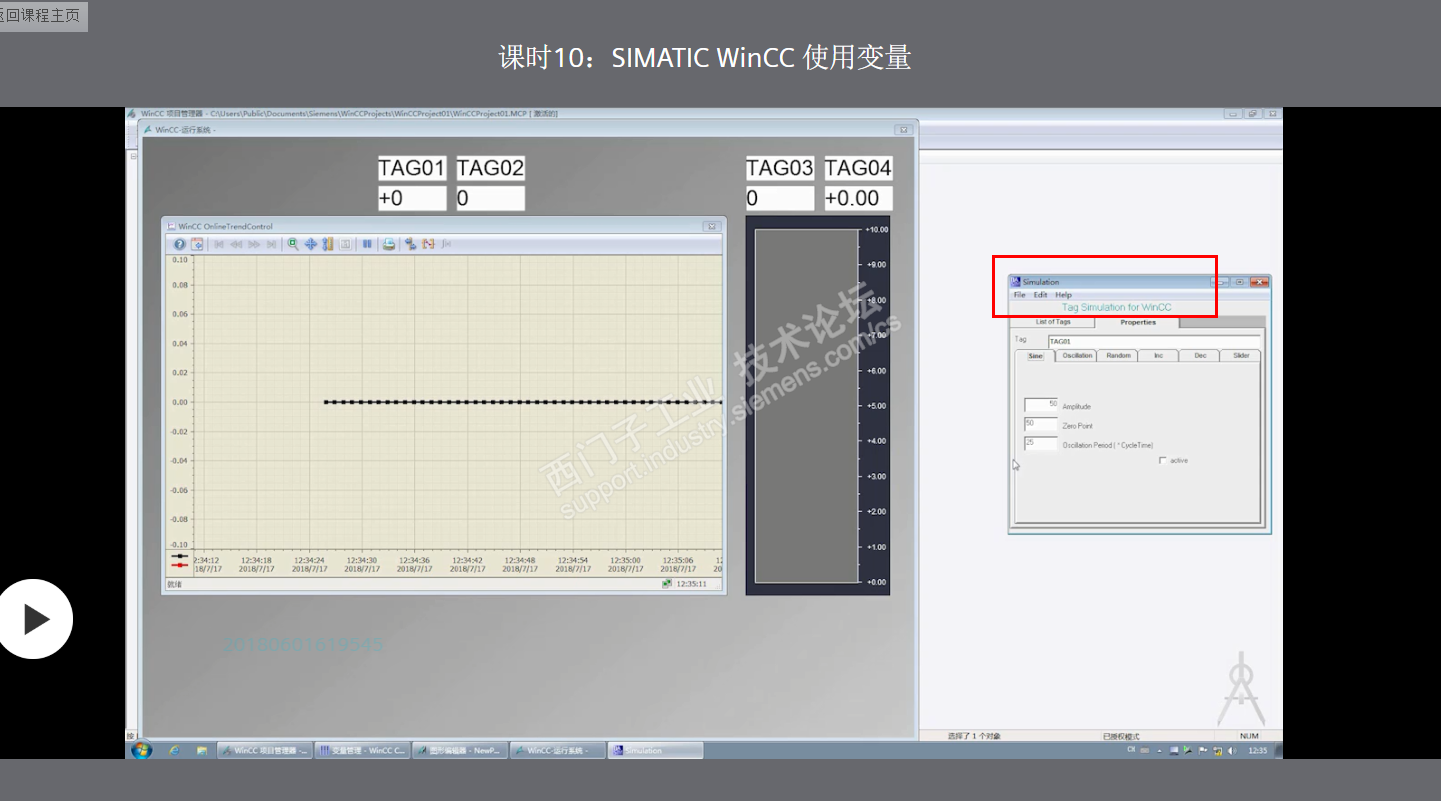Open Windows Explorer from the taskbar

(202, 750)
